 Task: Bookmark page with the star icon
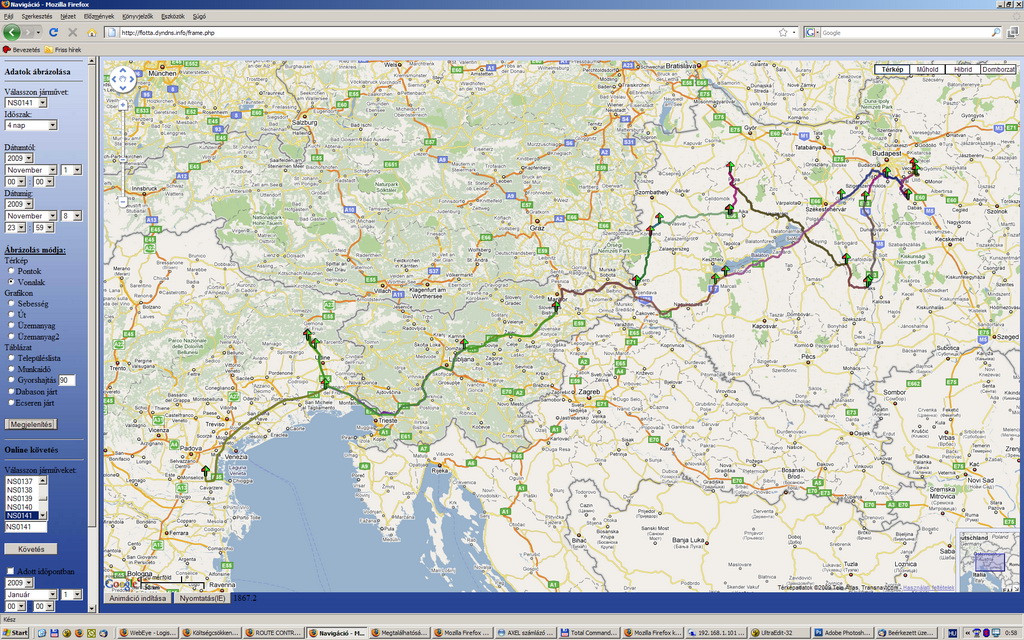point(783,32)
